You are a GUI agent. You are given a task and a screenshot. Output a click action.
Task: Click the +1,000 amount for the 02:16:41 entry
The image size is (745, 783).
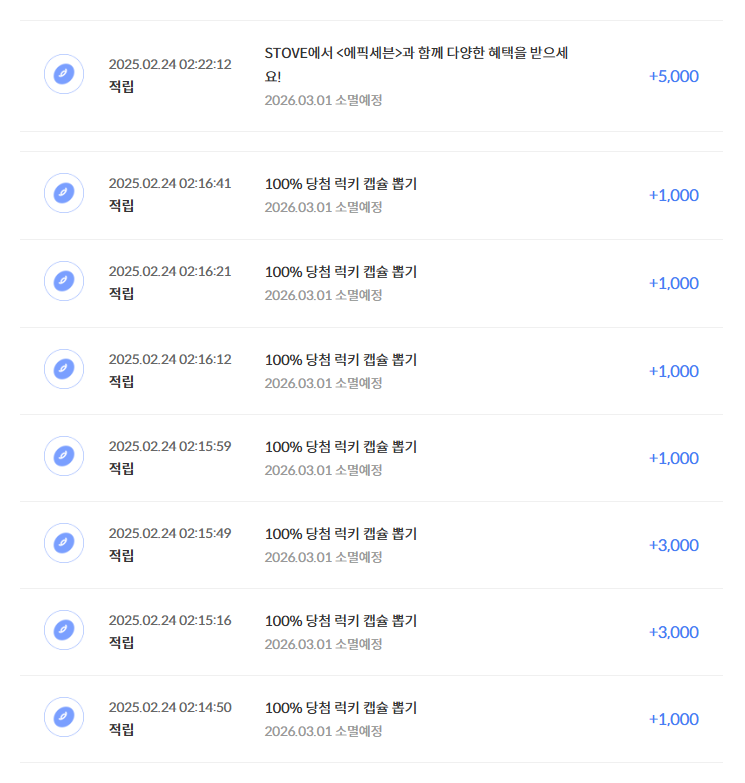[x=673, y=195]
